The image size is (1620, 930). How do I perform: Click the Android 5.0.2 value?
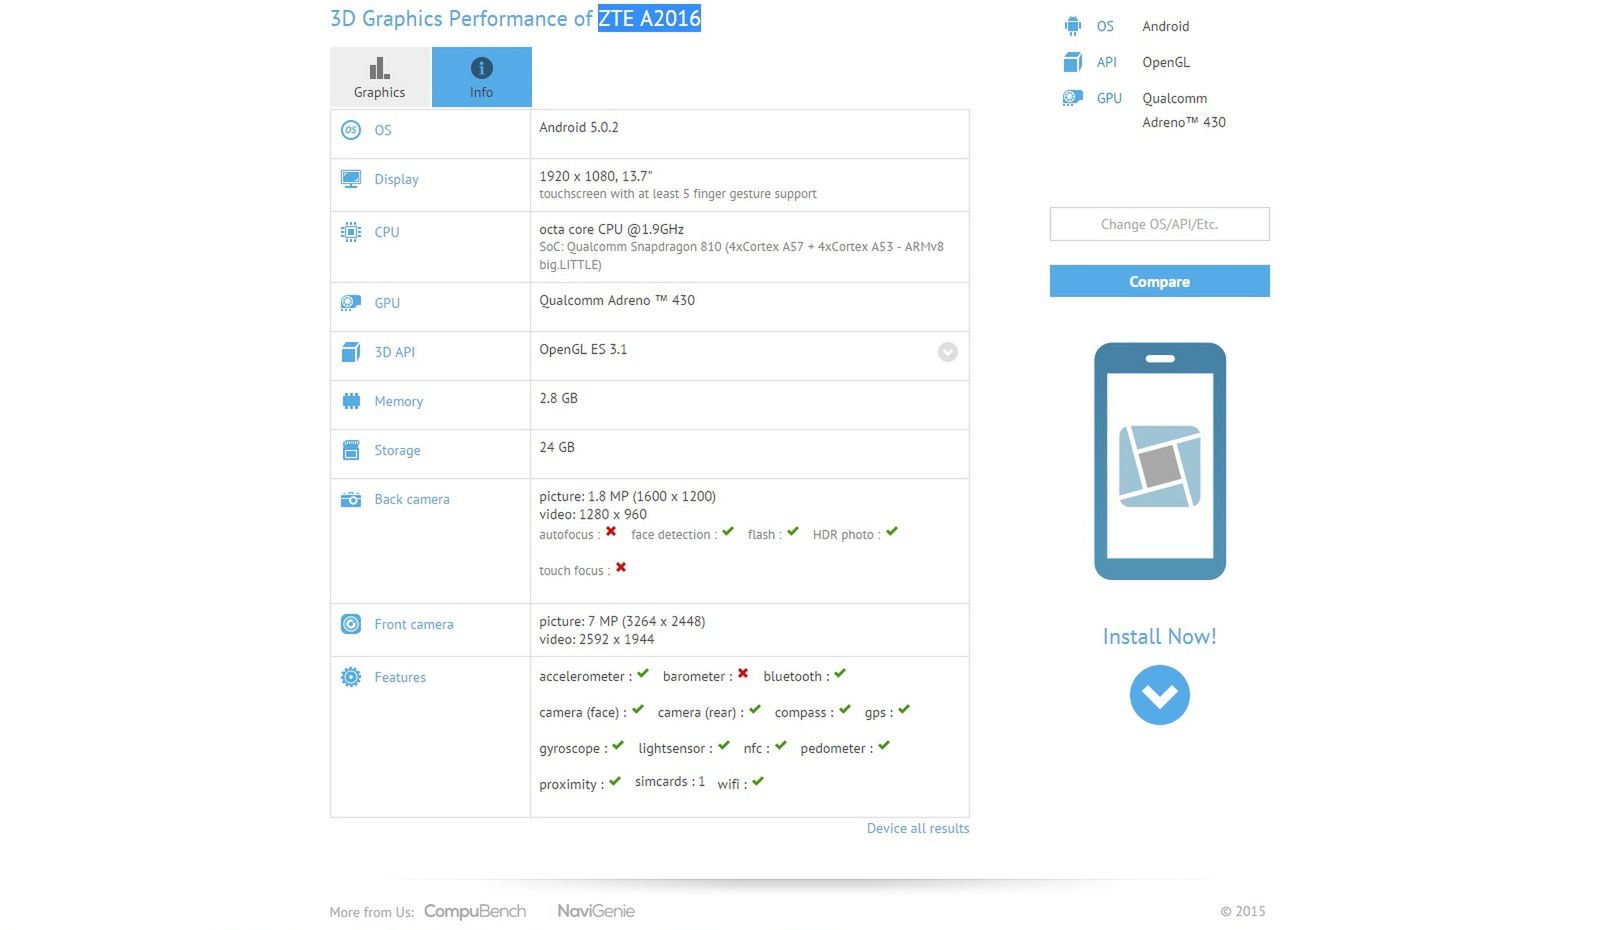pos(579,128)
